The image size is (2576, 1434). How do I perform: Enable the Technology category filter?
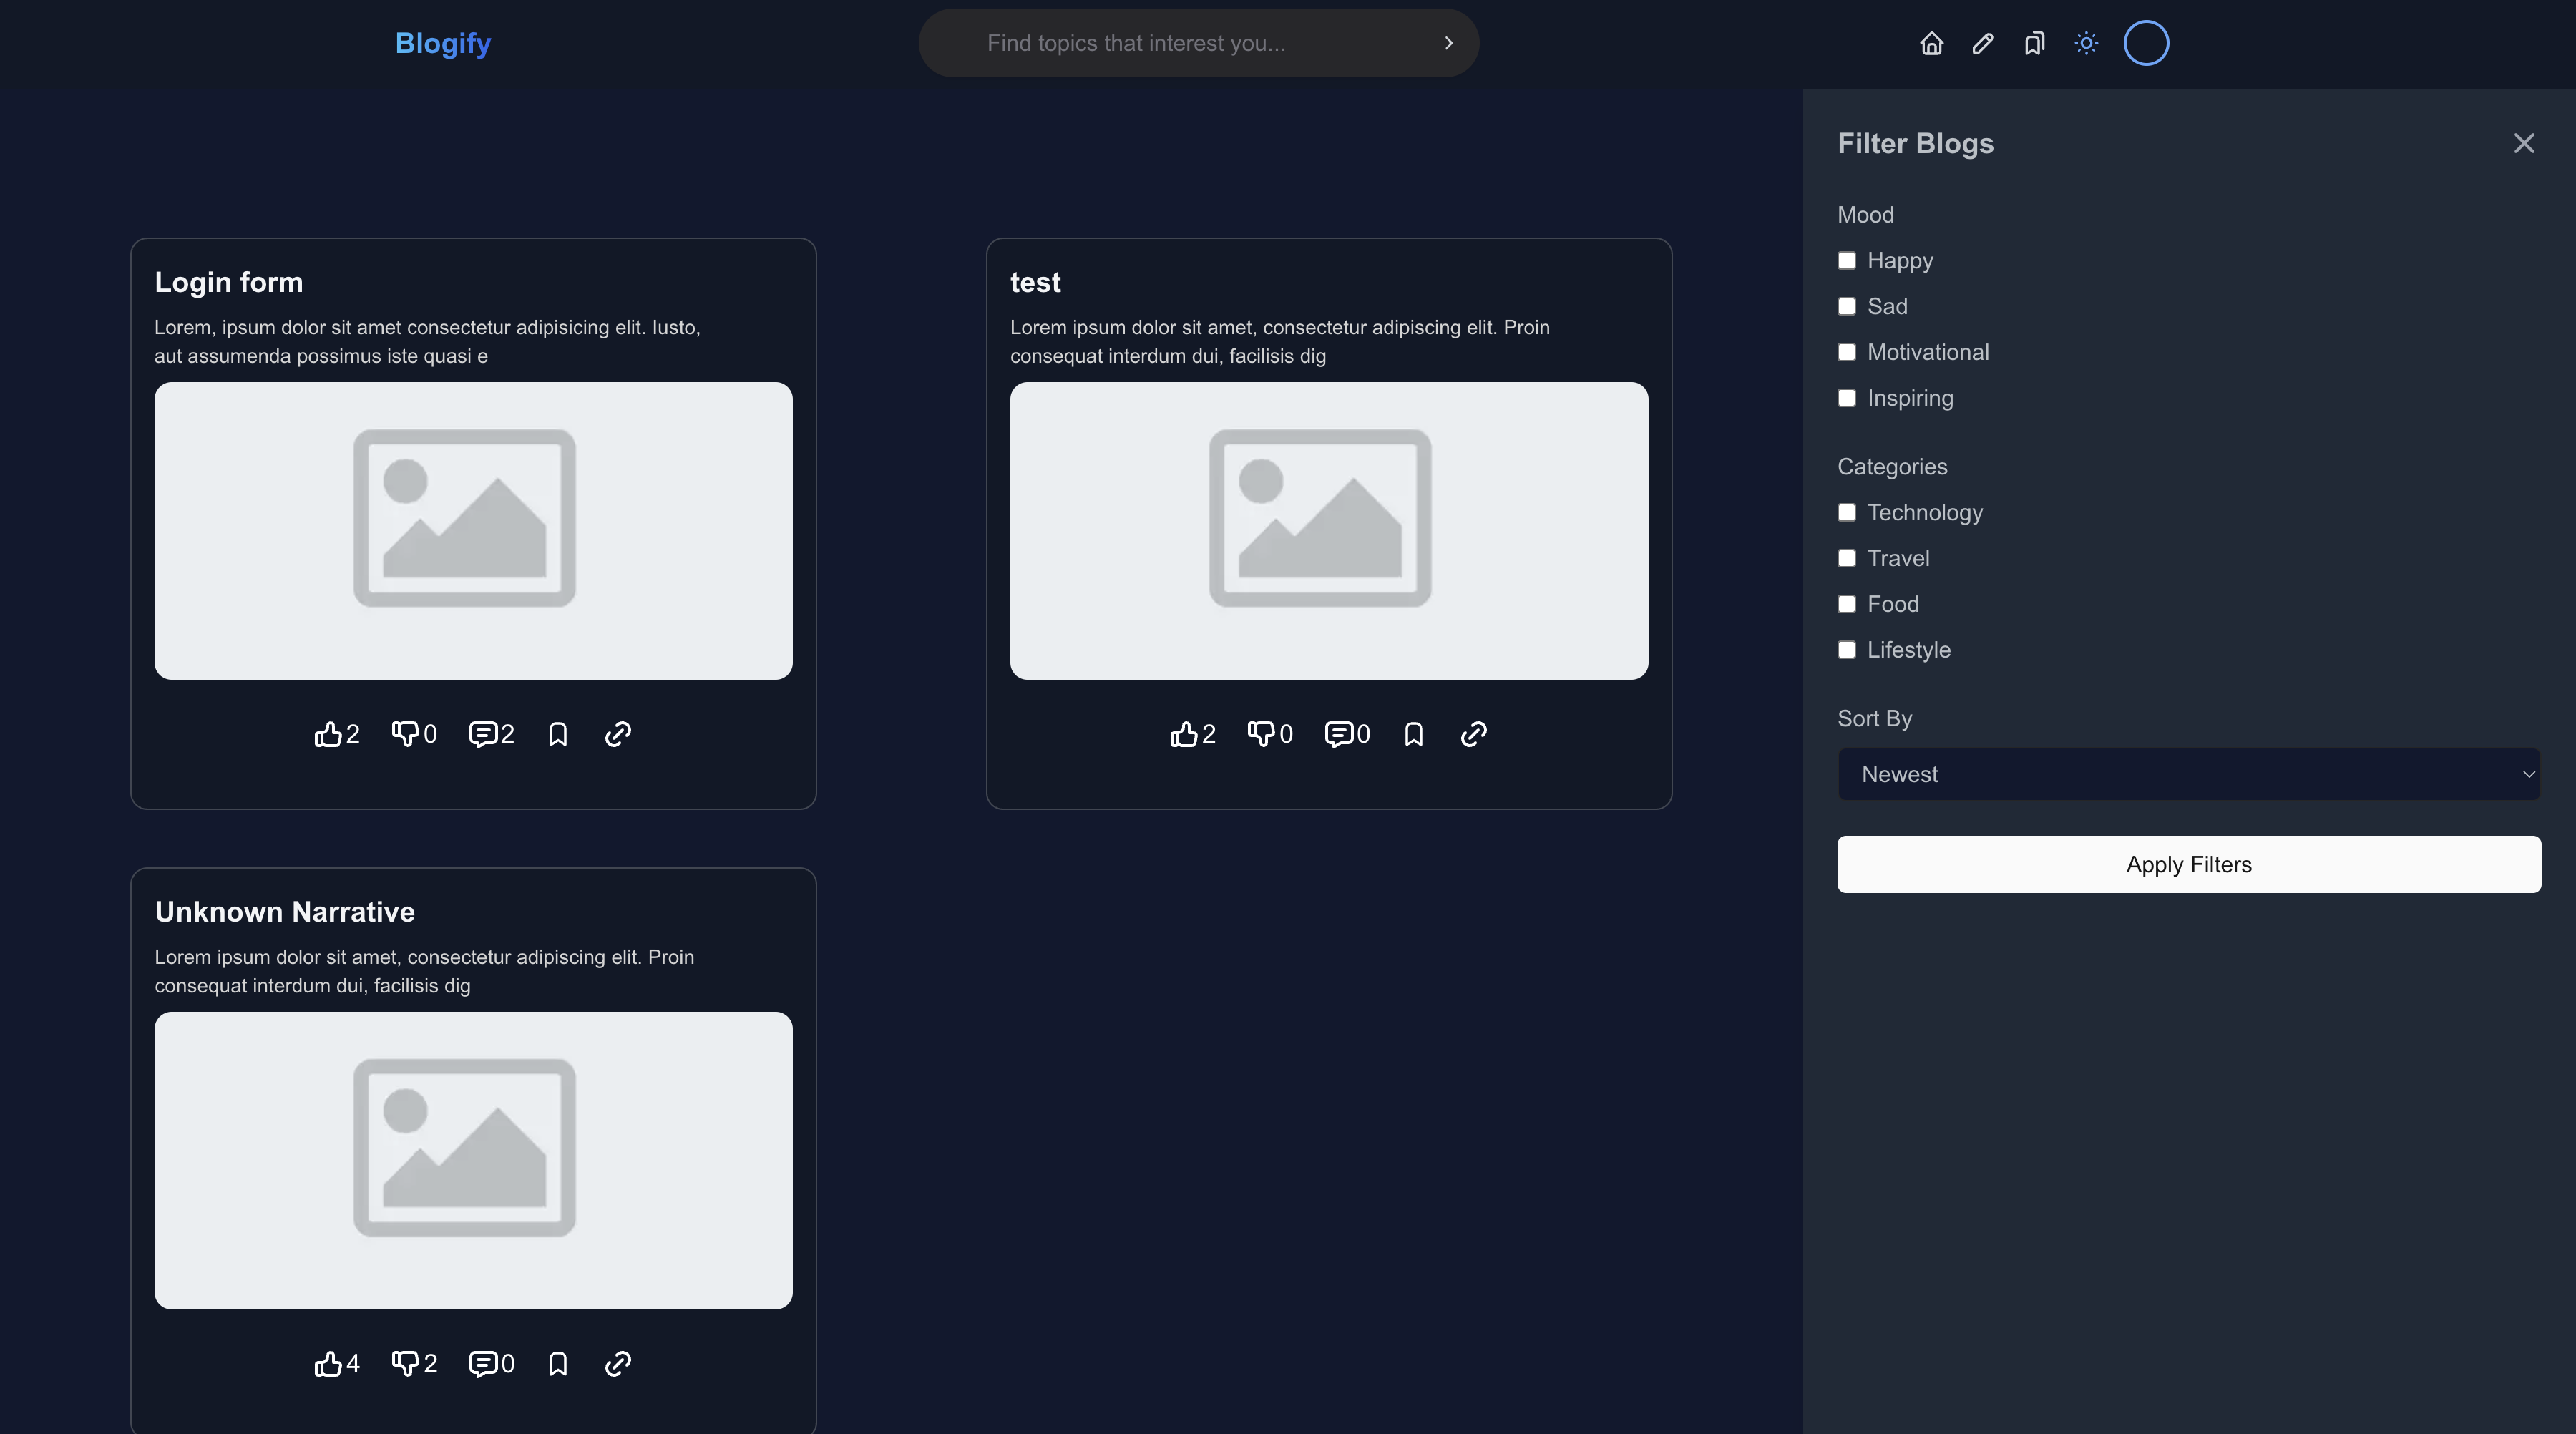click(x=1846, y=512)
